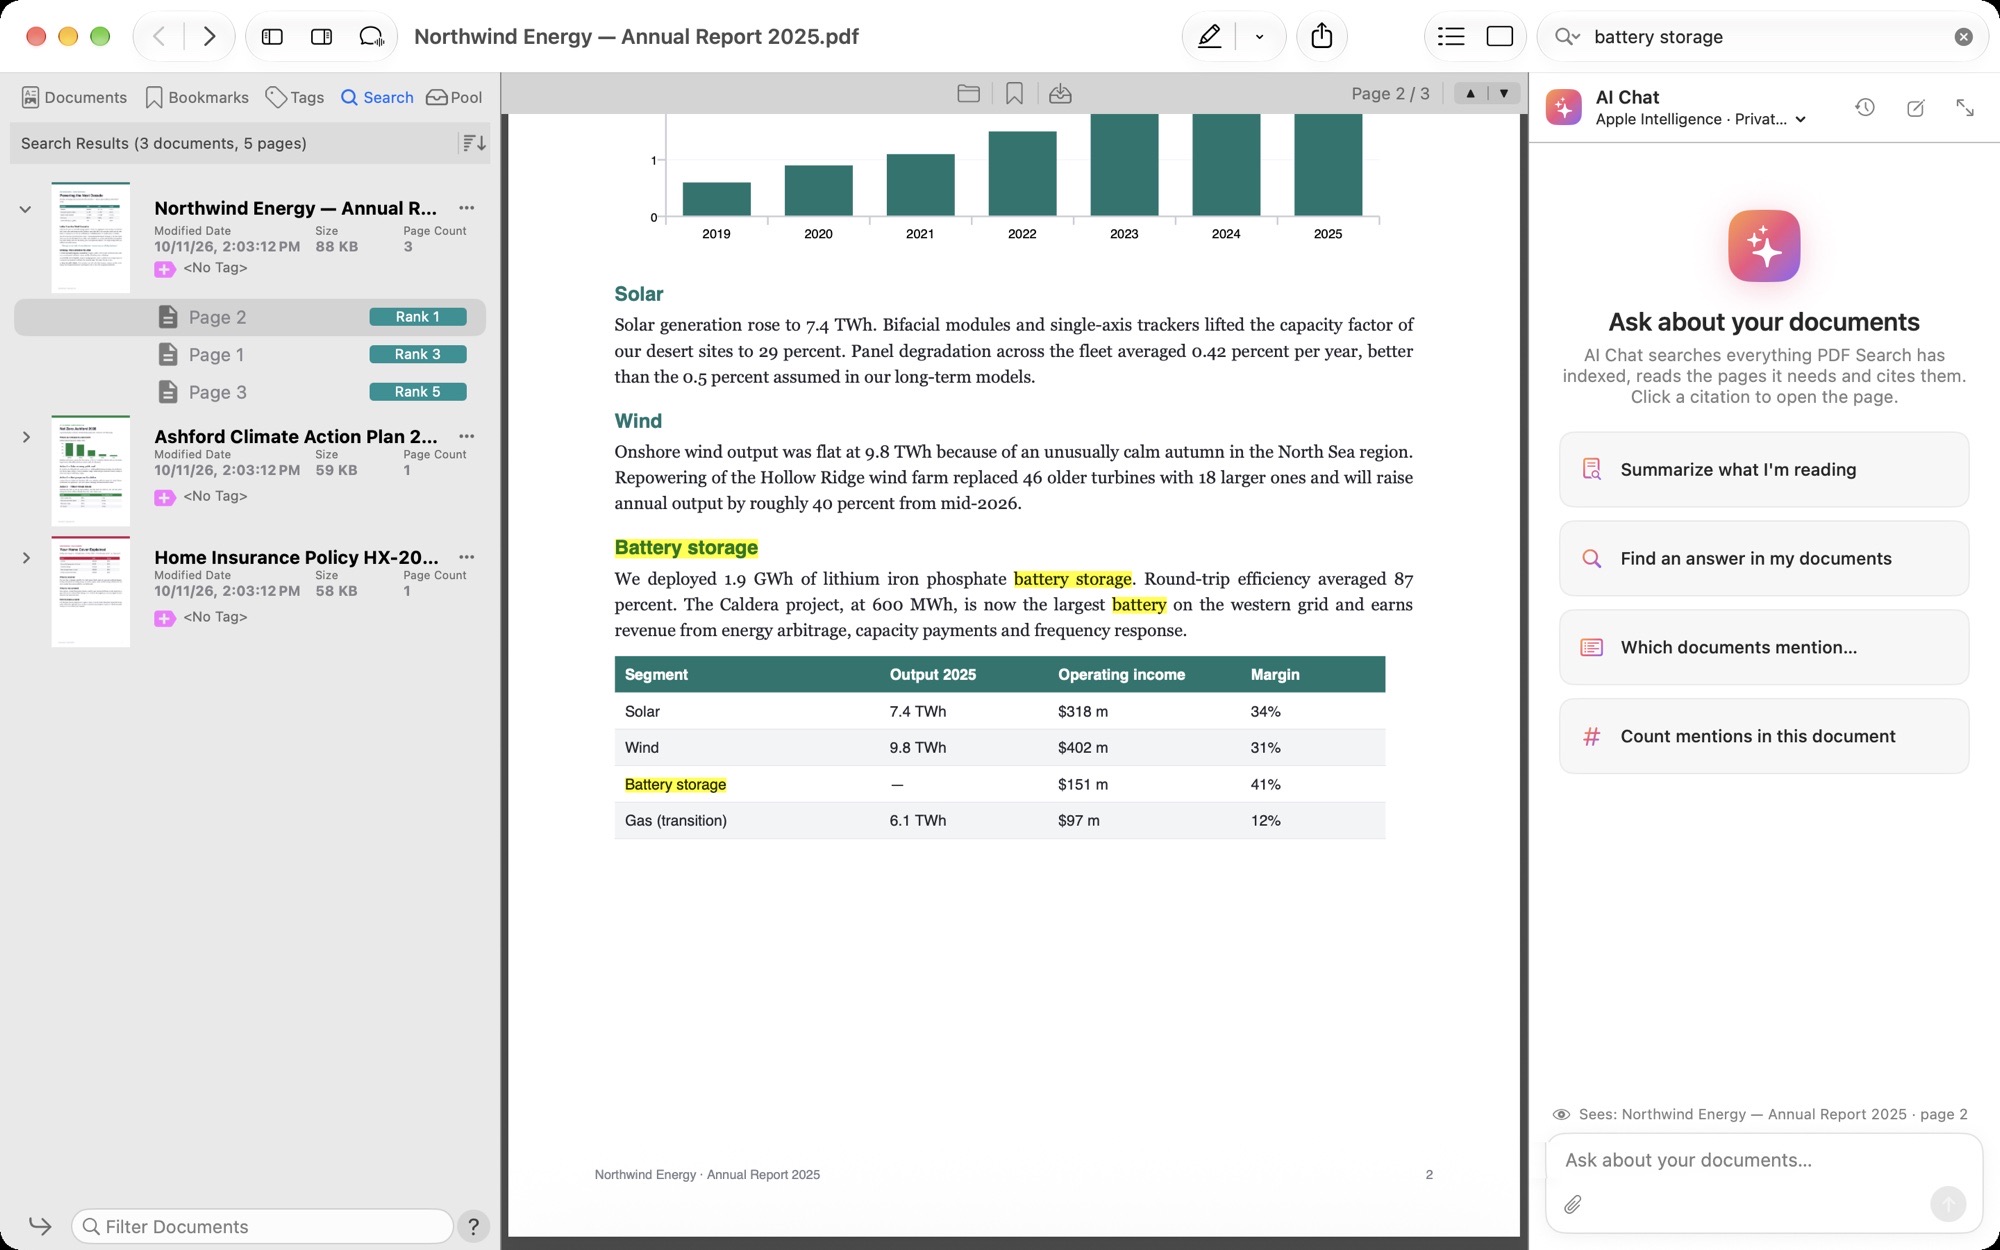Collapse the Northwind Energy document results

click(25, 209)
